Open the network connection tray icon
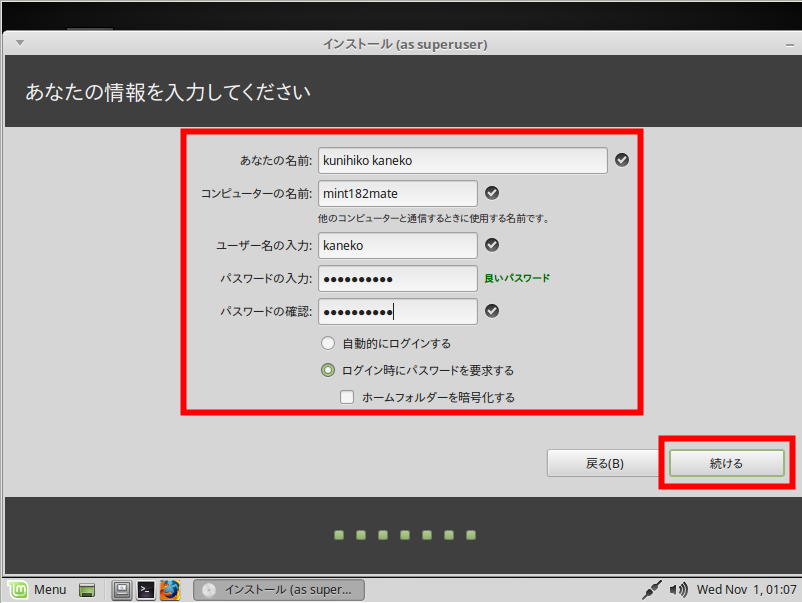The height and width of the screenshot is (603, 802). click(x=652, y=590)
